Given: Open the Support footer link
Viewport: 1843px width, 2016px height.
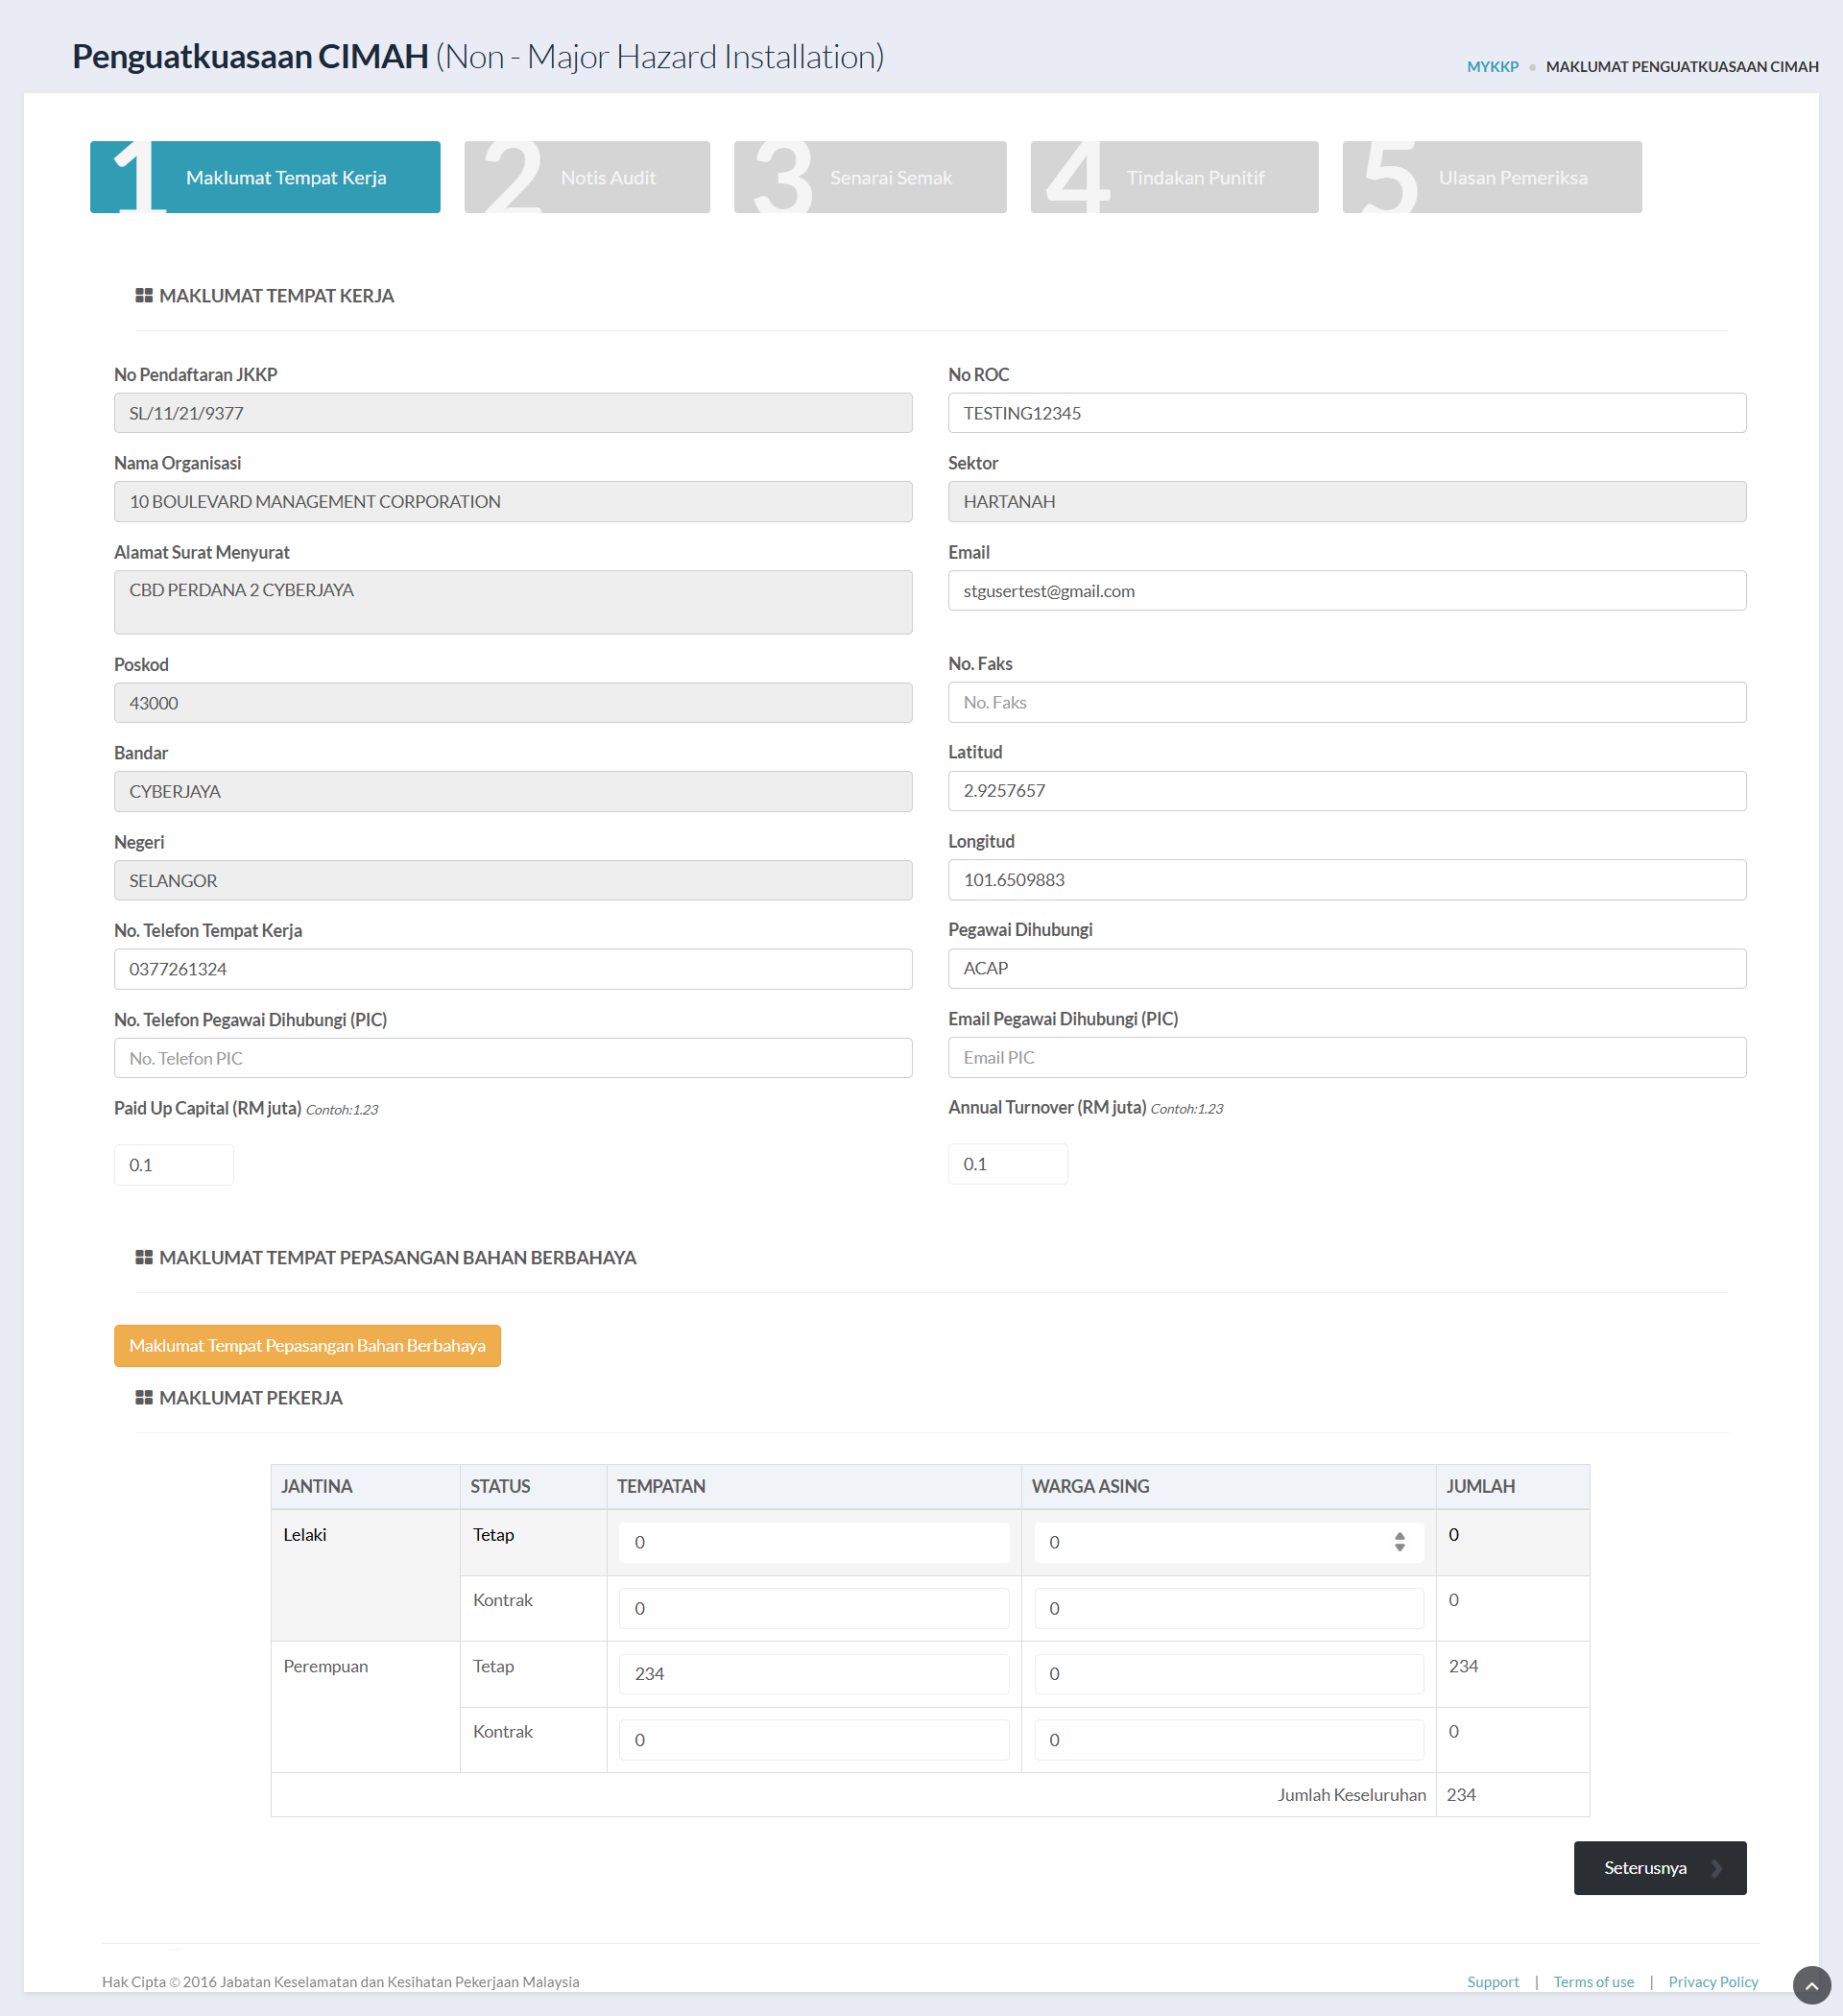Looking at the screenshot, I should (1492, 1982).
